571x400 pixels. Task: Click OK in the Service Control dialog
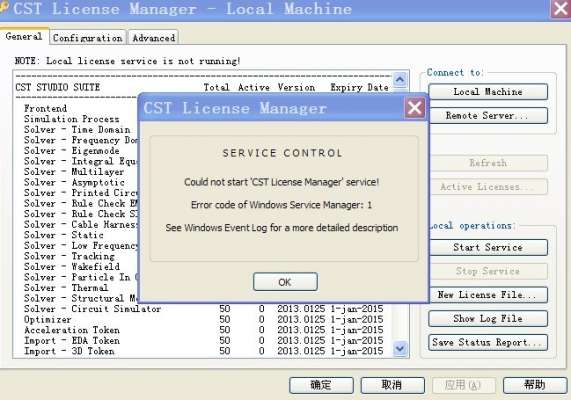coord(285,282)
